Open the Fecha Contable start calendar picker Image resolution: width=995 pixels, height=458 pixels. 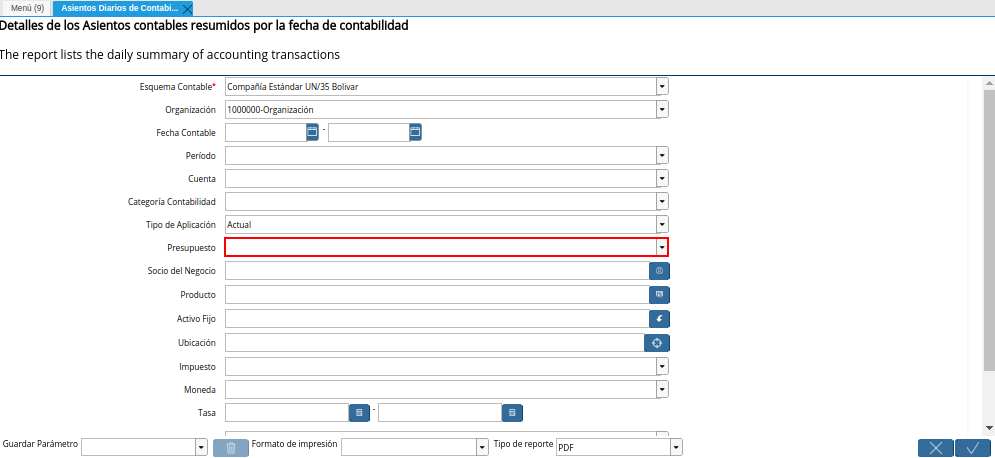point(312,132)
